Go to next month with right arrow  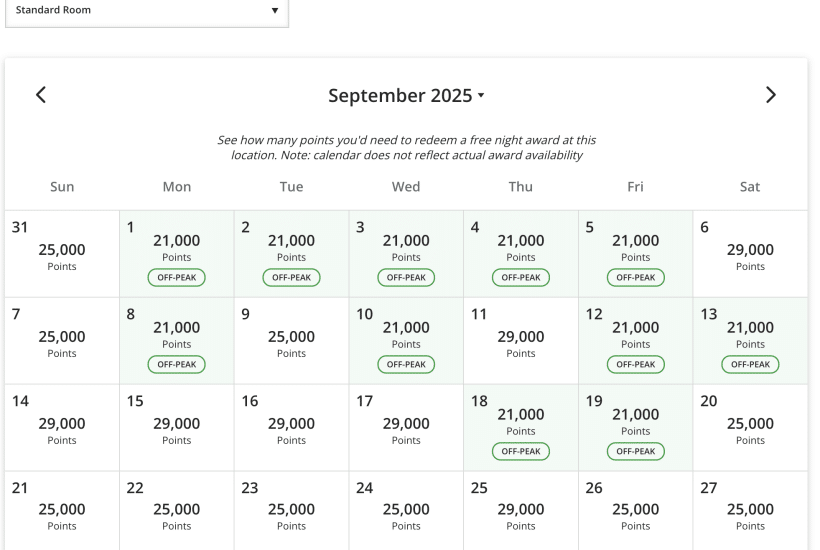pos(770,95)
